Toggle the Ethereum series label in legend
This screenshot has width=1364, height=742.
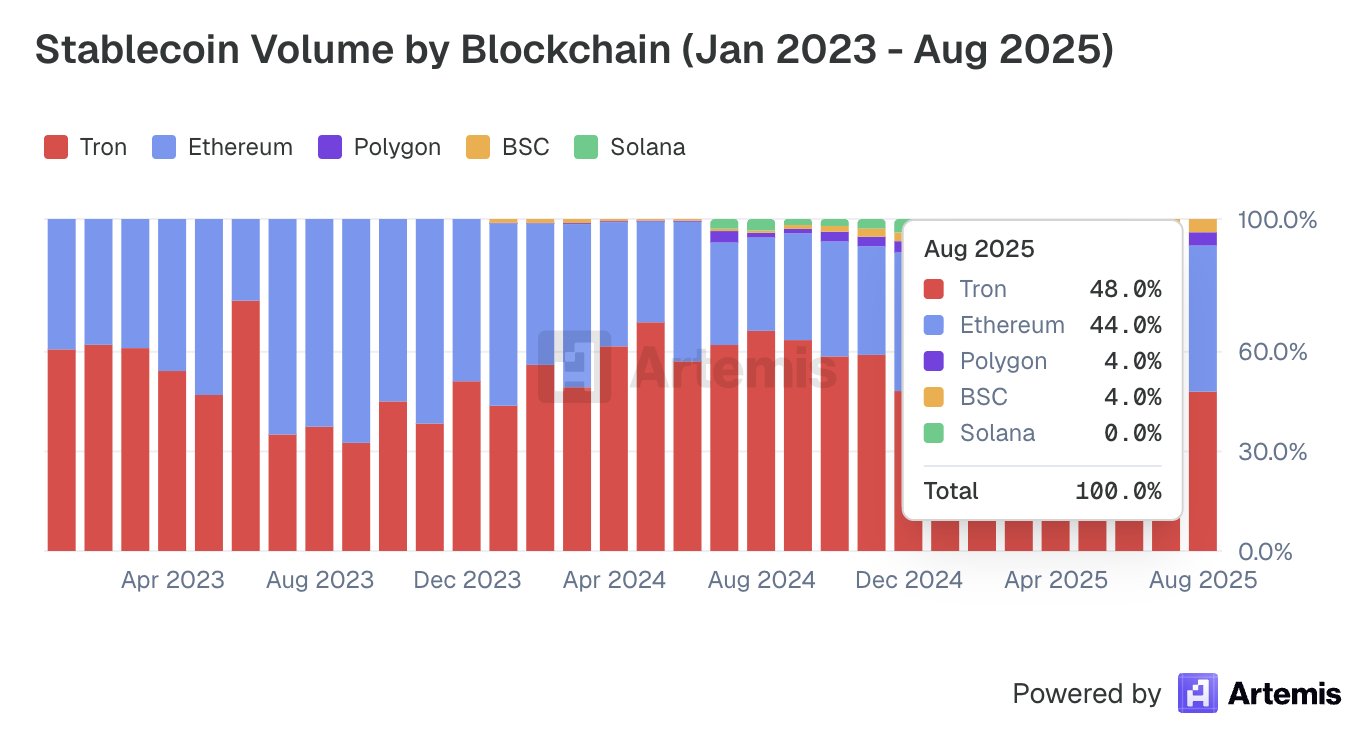coord(240,147)
